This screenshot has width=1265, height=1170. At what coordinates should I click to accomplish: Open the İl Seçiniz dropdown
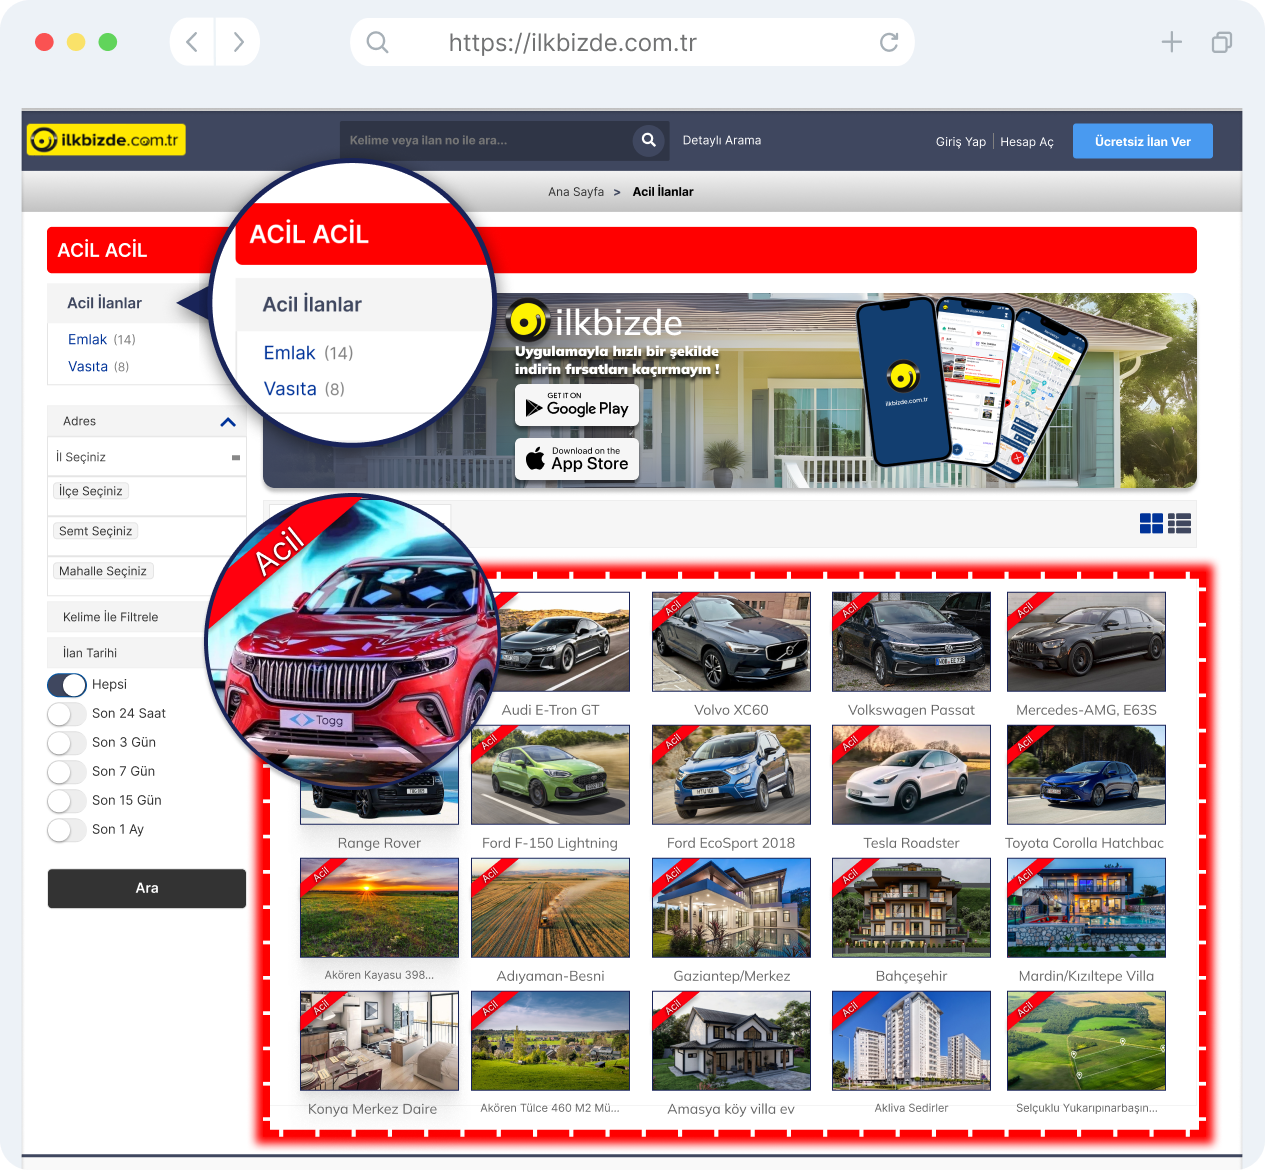pyautogui.click(x=147, y=457)
